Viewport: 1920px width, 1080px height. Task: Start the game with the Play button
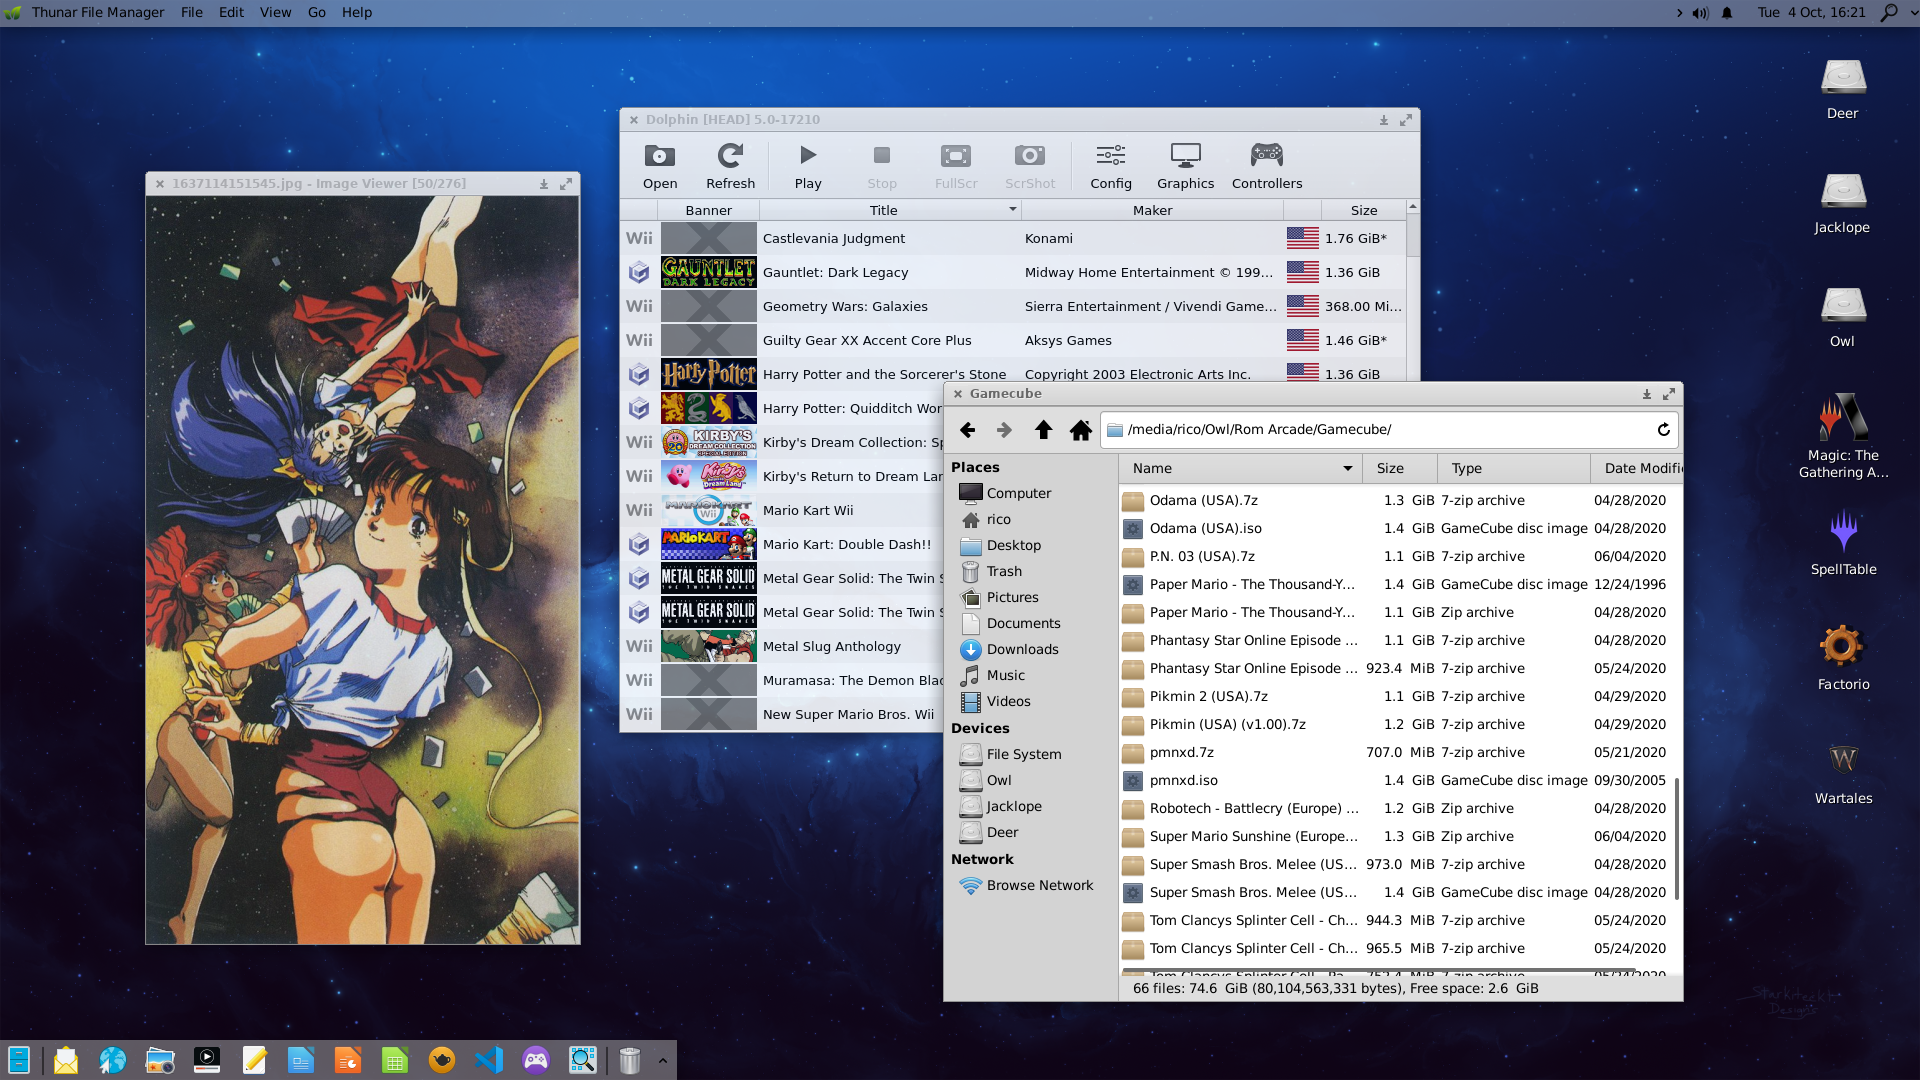(x=808, y=166)
